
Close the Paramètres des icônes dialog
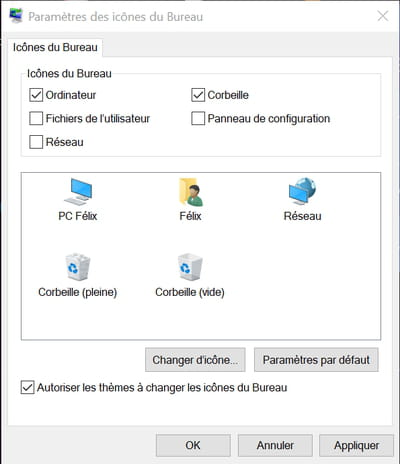click(x=383, y=16)
